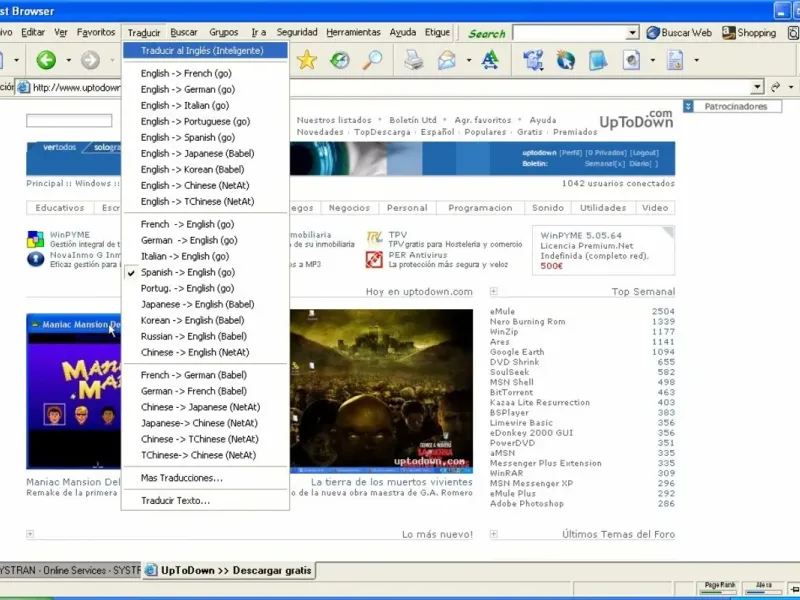Choose French -> English (go) translation

pyautogui.click(x=188, y=225)
